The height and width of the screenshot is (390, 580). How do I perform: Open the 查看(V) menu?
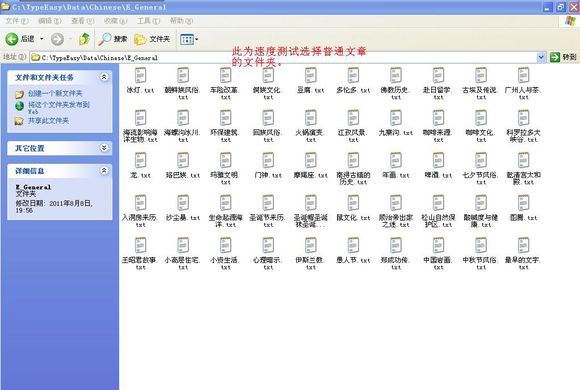pos(82,21)
